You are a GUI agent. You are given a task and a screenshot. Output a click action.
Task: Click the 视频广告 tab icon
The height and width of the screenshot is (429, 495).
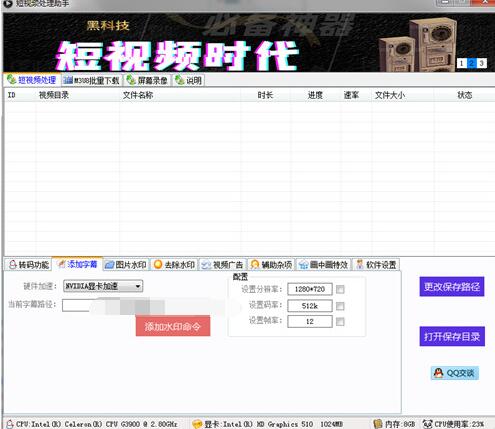click(206, 265)
